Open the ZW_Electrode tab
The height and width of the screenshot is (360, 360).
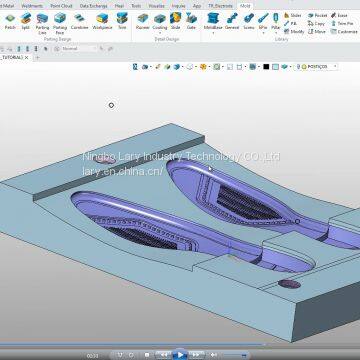pyautogui.click(x=220, y=6)
